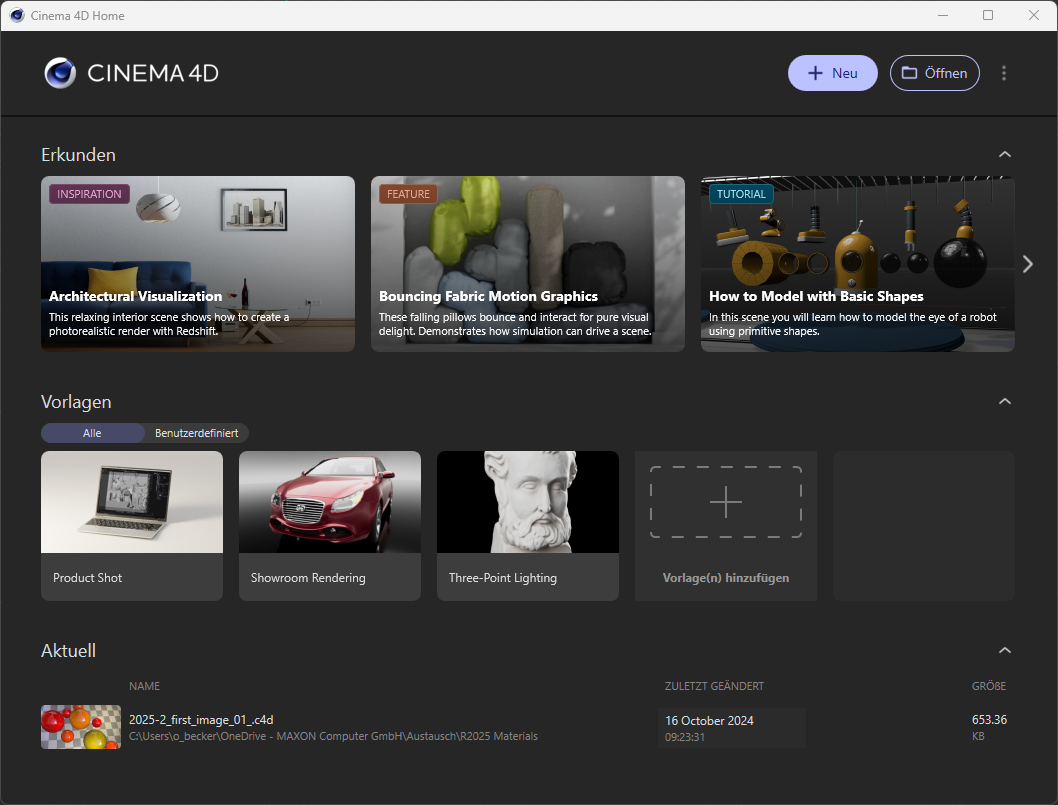
Task: Click the Cinema 4D logo icon
Action: click(61, 73)
